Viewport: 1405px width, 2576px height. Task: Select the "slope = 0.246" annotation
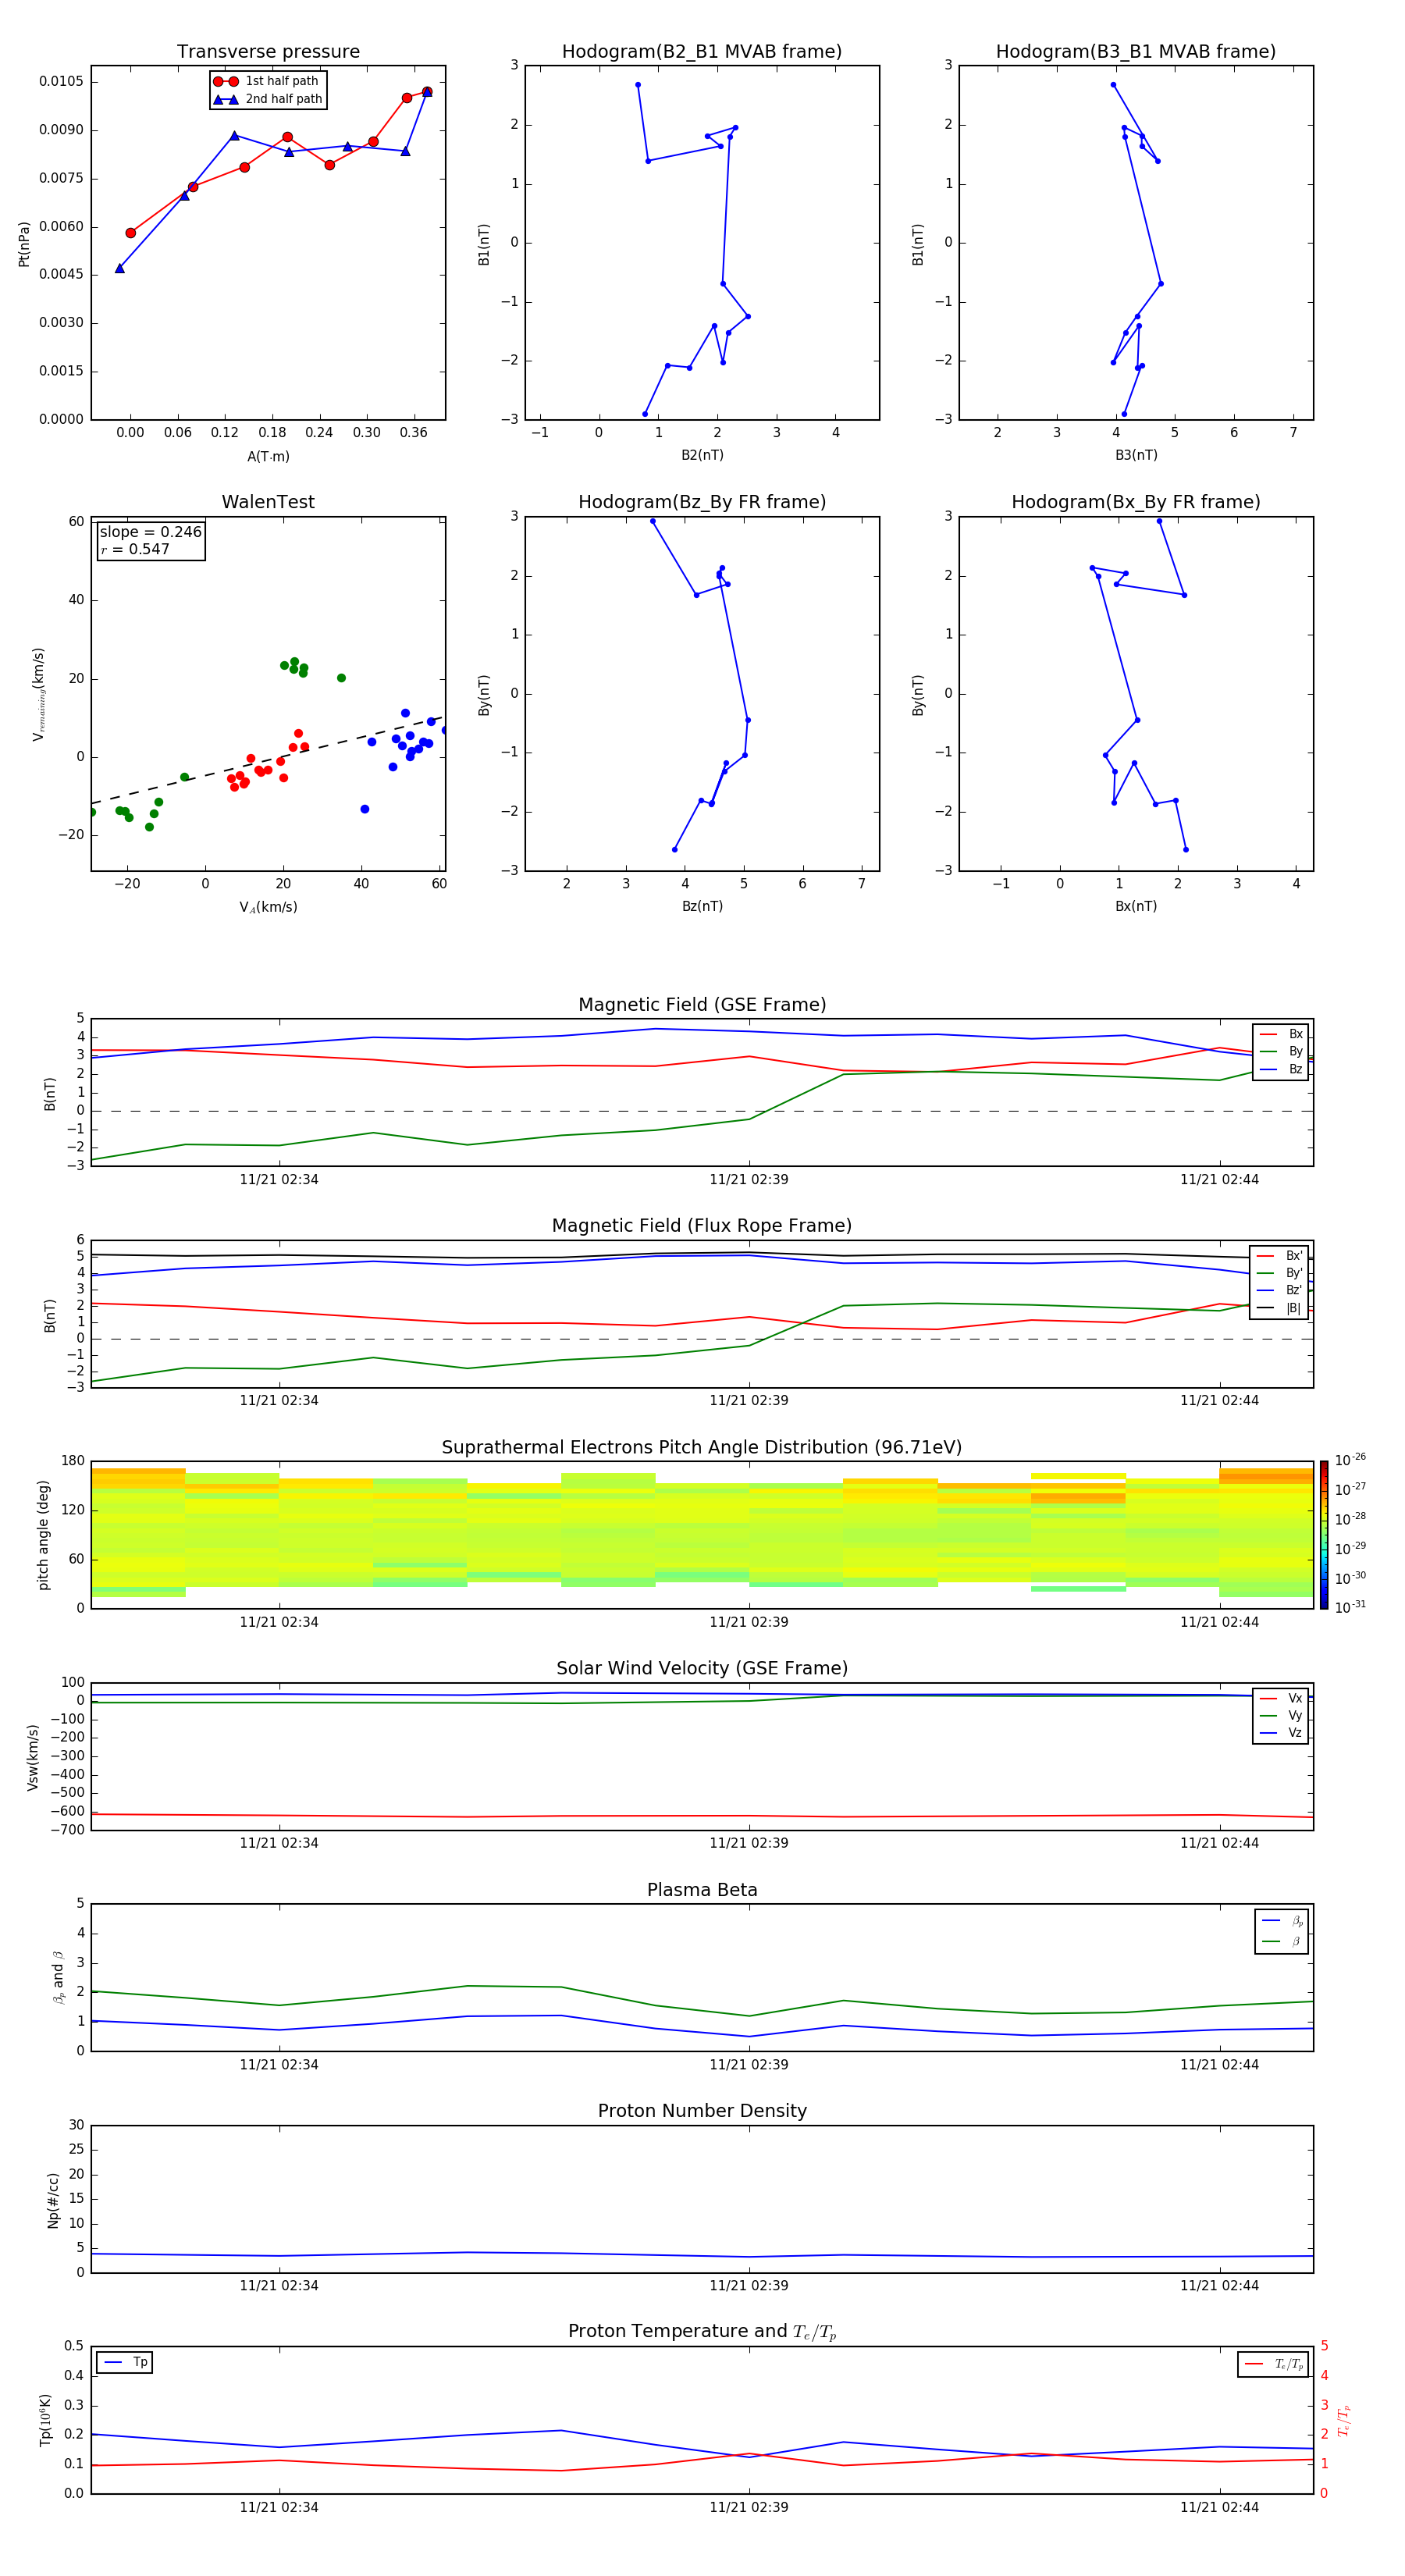pyautogui.click(x=151, y=532)
